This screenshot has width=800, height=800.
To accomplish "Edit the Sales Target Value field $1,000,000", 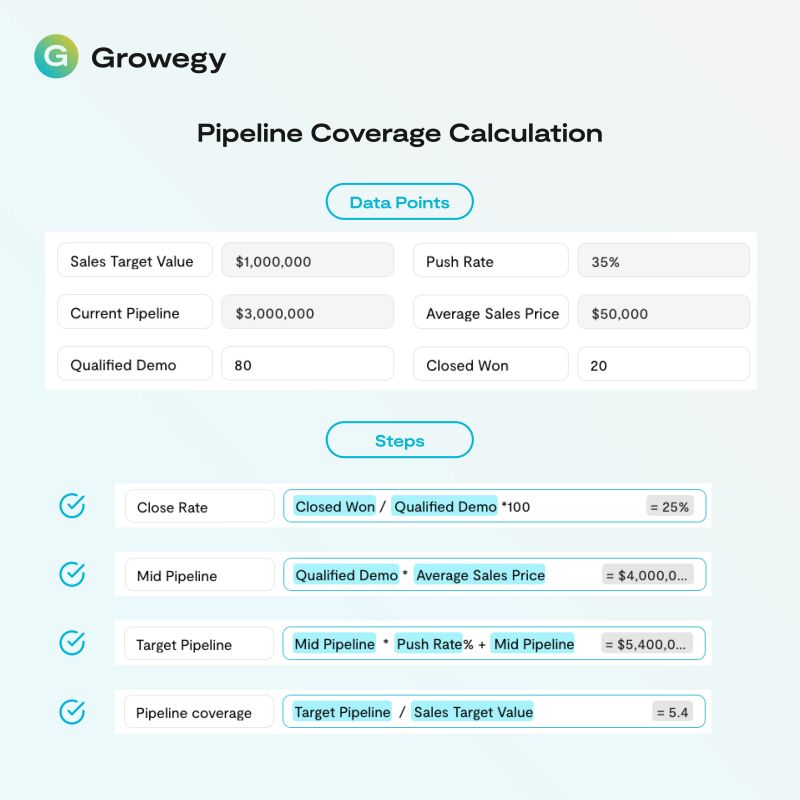I will 307,261.
